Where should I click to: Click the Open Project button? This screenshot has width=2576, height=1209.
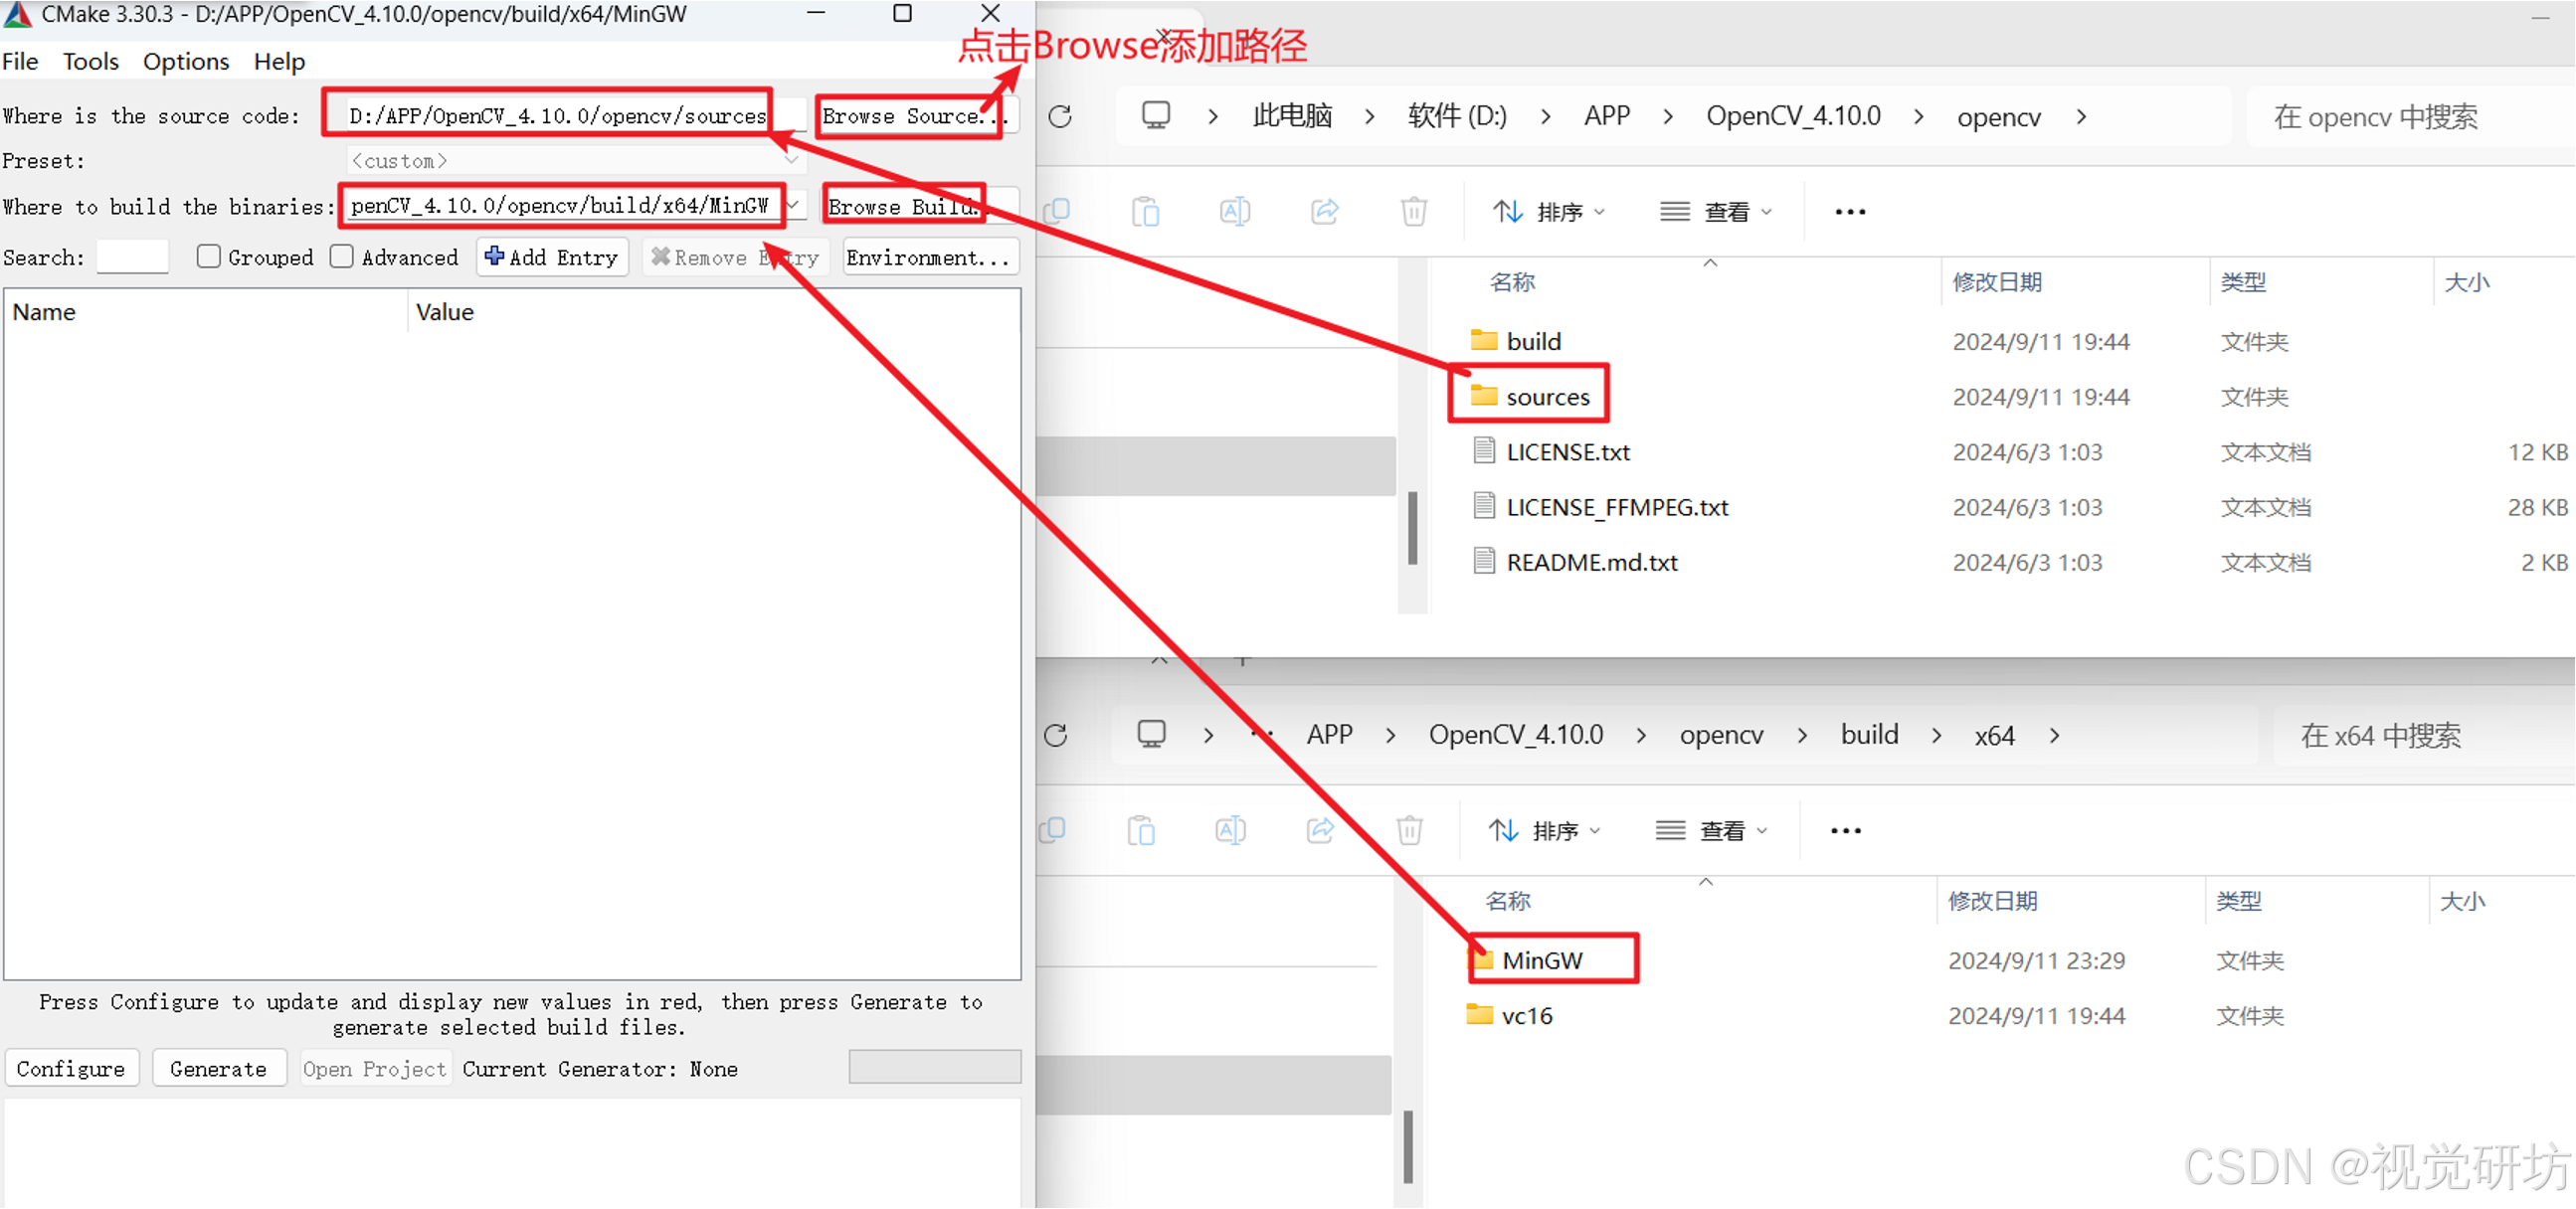point(375,1068)
